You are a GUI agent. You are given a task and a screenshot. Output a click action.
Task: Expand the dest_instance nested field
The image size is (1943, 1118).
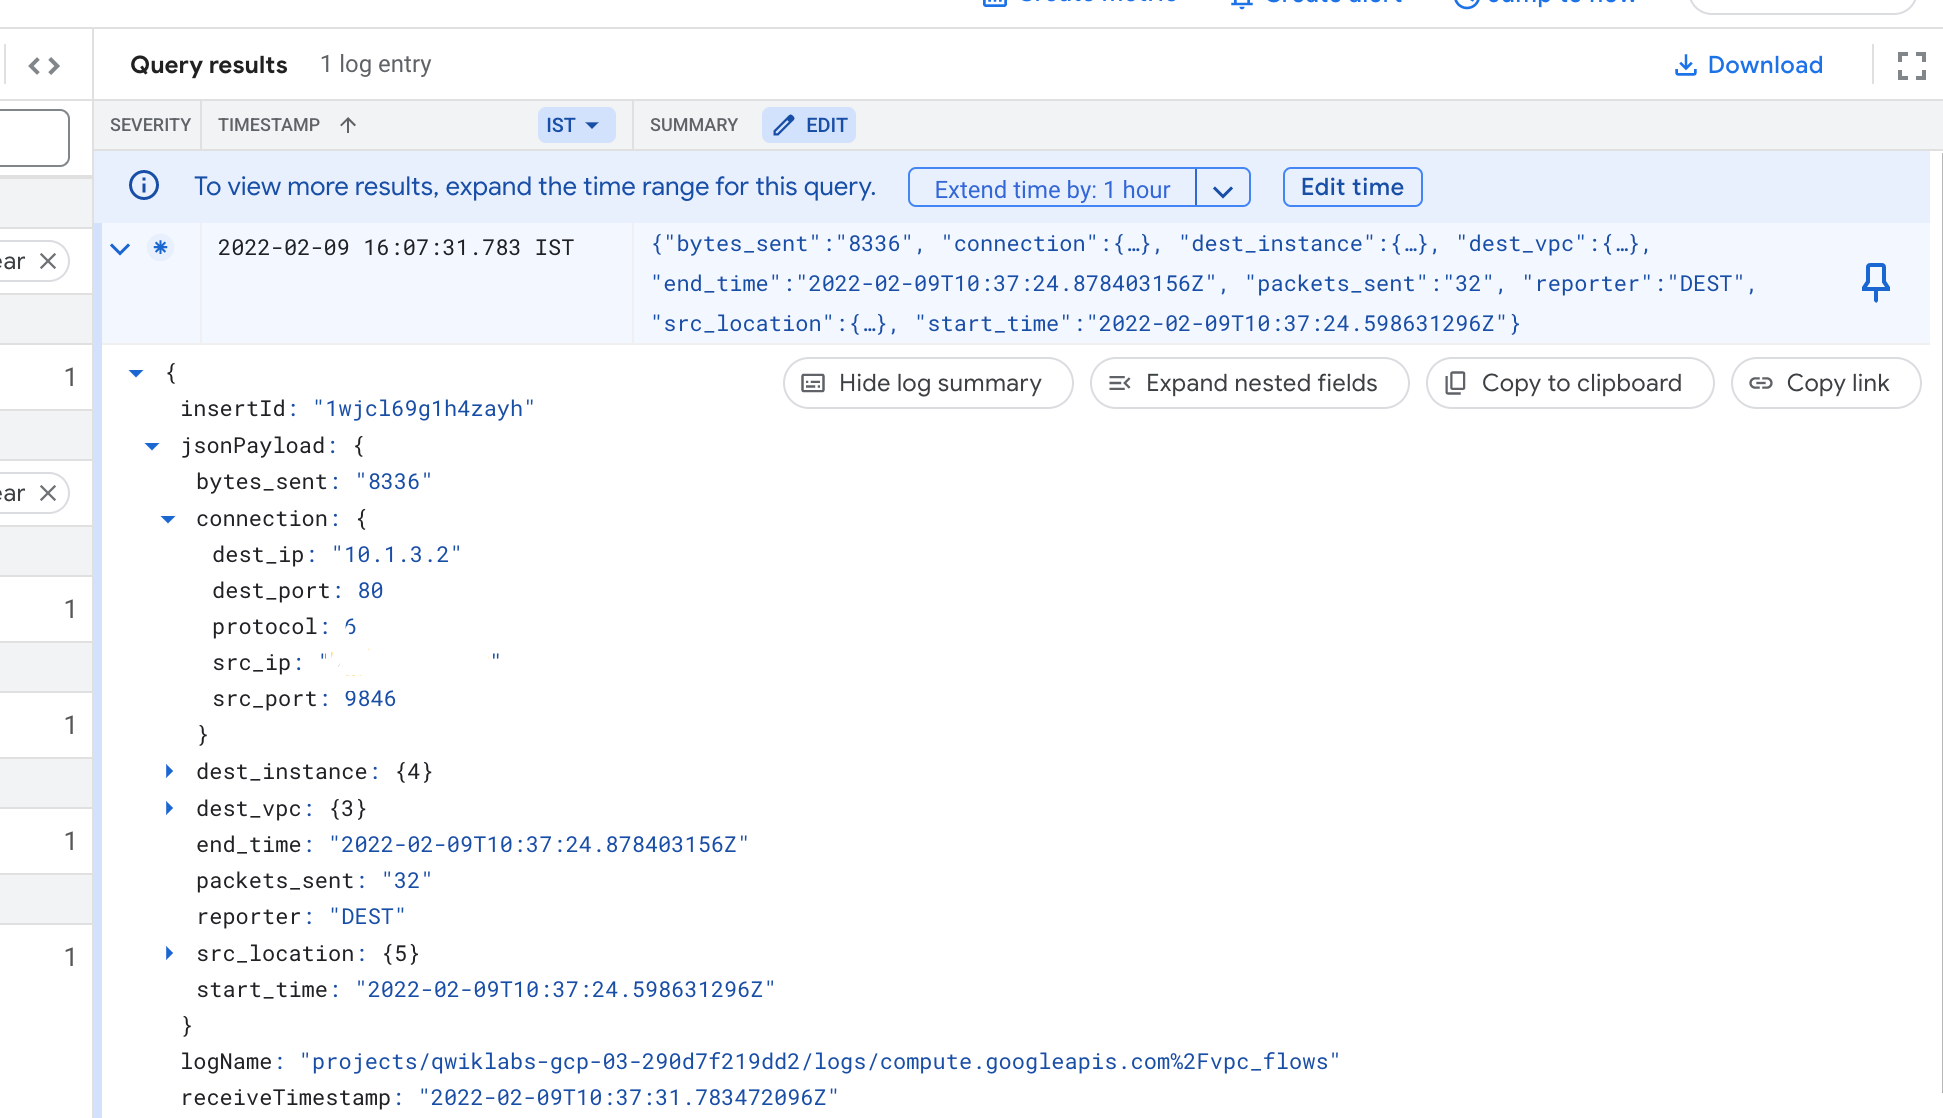pos(169,771)
